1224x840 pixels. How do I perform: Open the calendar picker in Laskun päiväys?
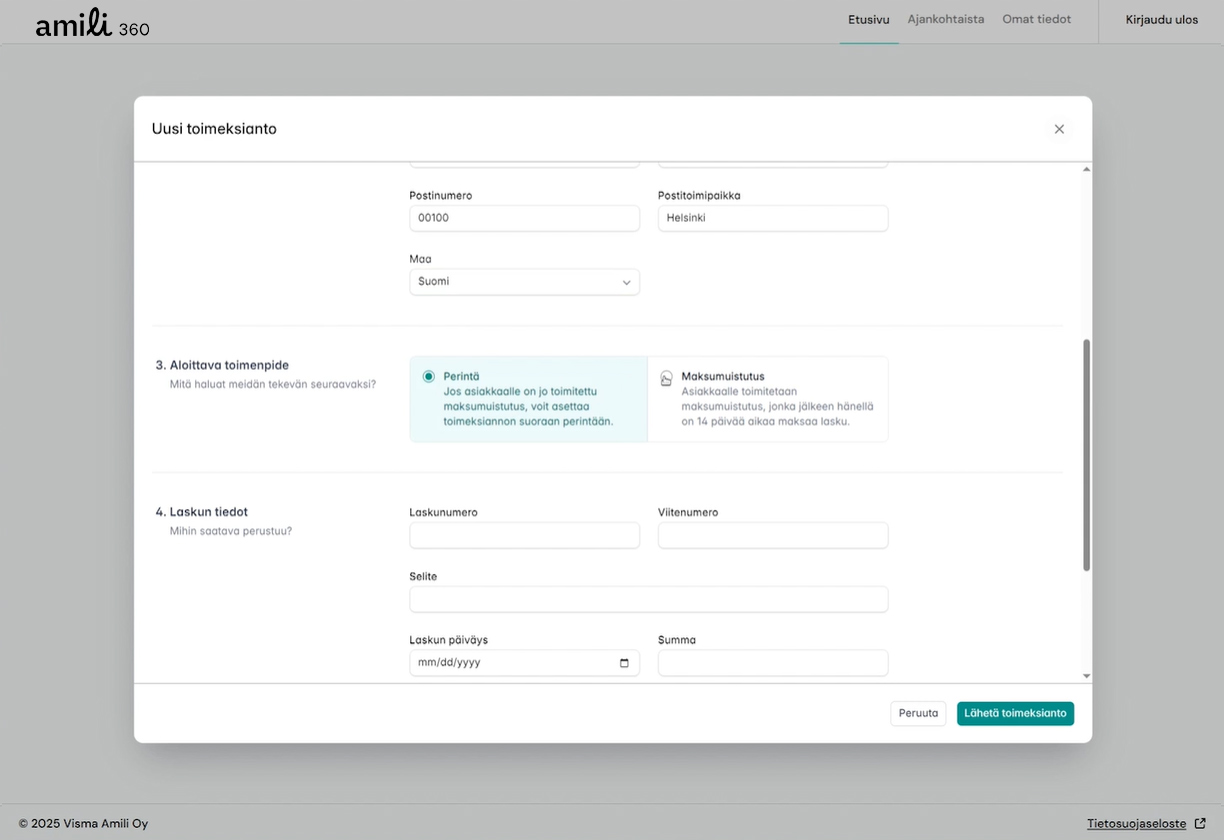pos(624,663)
